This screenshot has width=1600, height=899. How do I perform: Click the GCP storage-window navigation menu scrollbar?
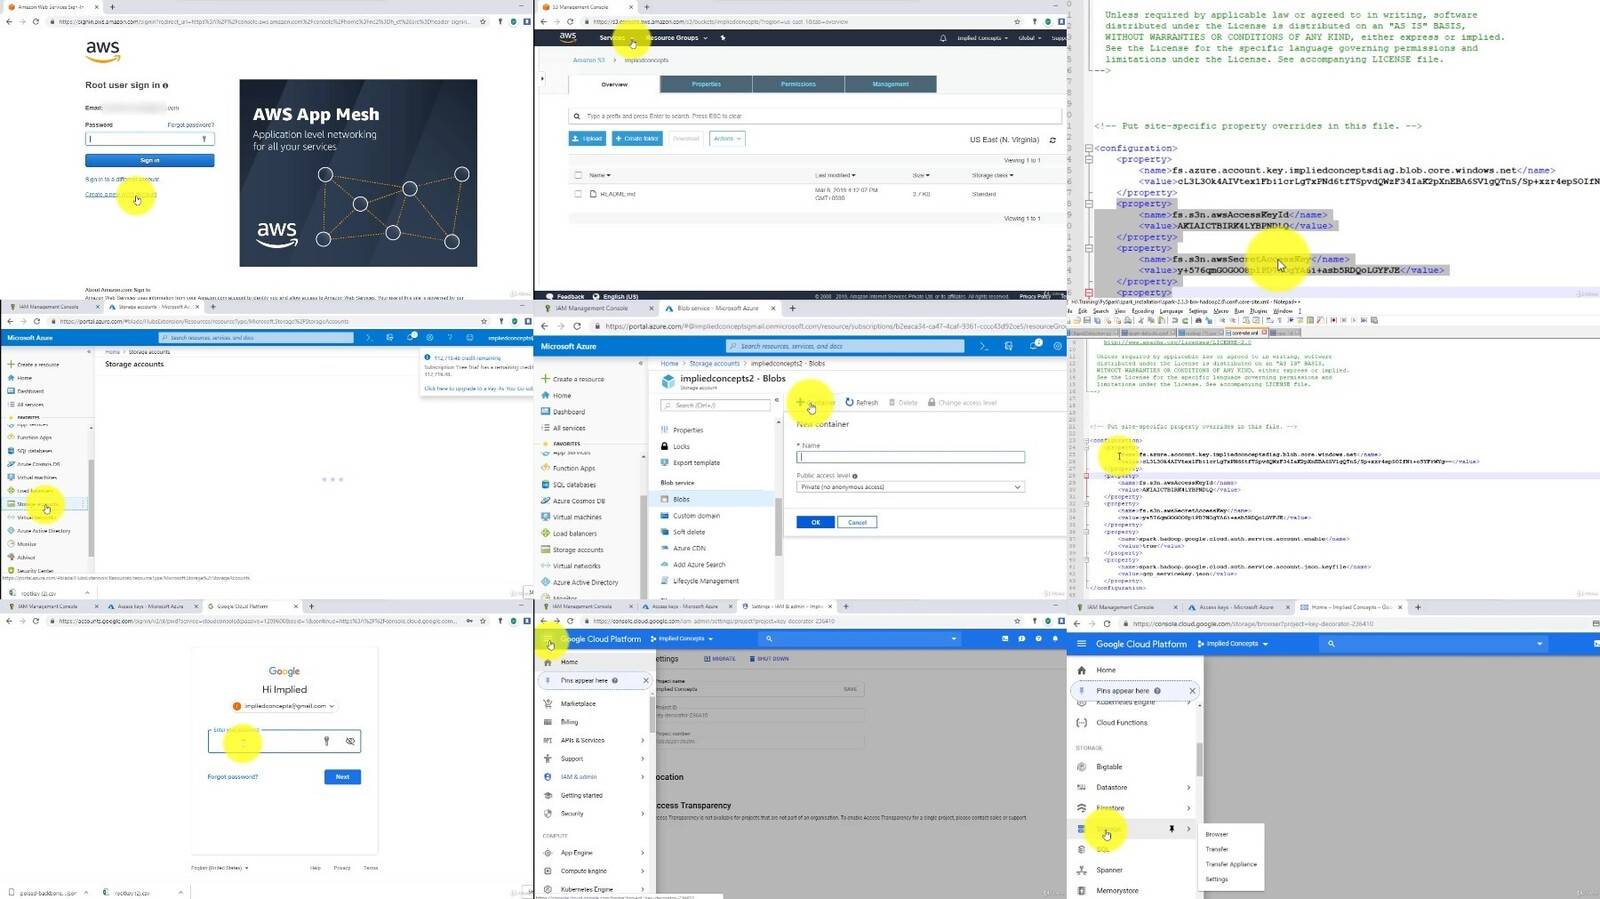[1199, 760]
